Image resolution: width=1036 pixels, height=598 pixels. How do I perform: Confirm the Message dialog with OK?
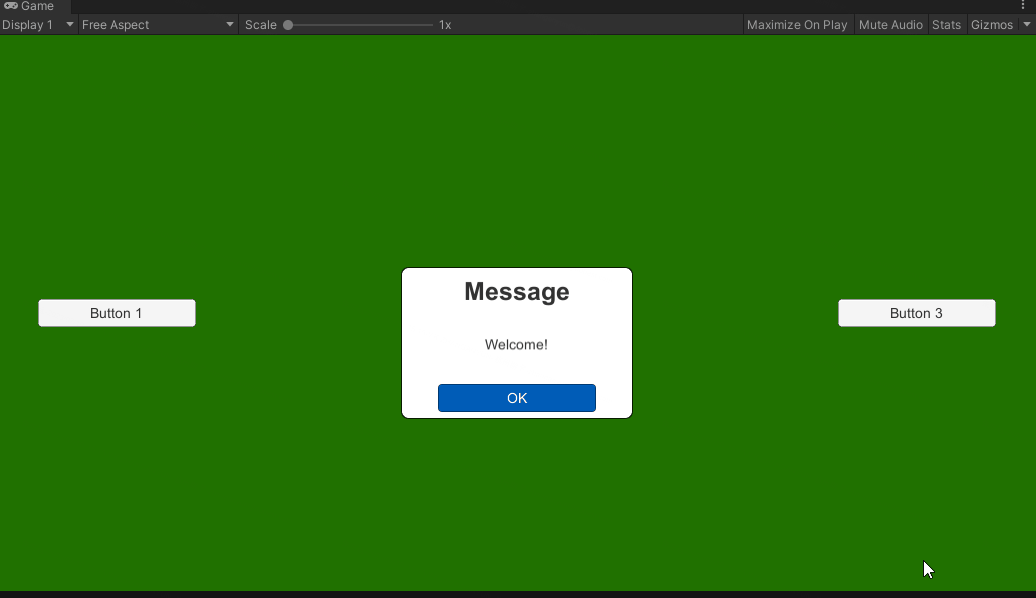point(517,398)
